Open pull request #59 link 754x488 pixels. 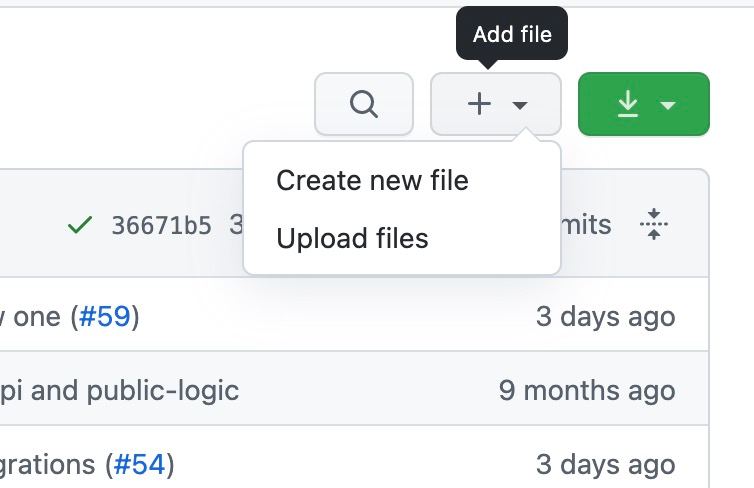[105, 317]
